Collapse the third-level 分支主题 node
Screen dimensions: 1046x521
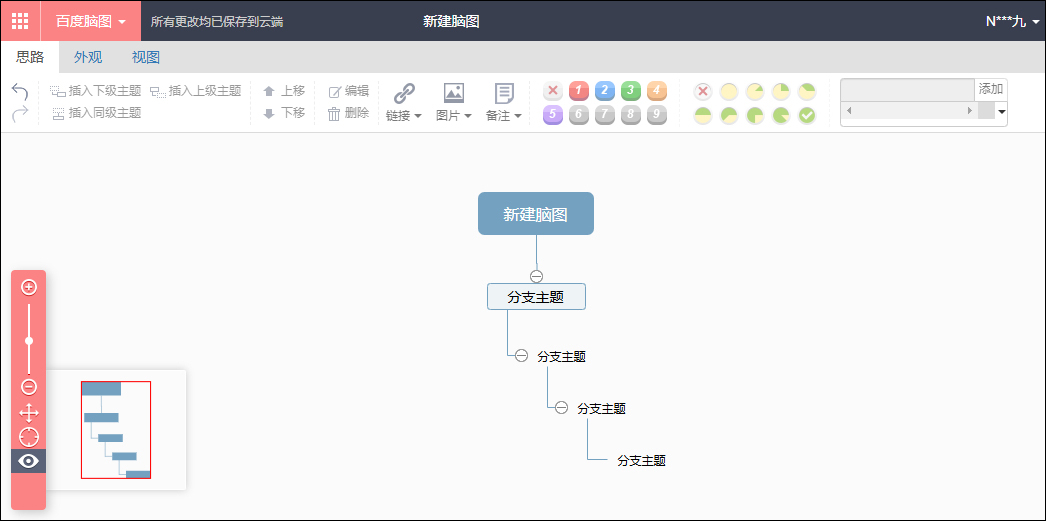562,408
